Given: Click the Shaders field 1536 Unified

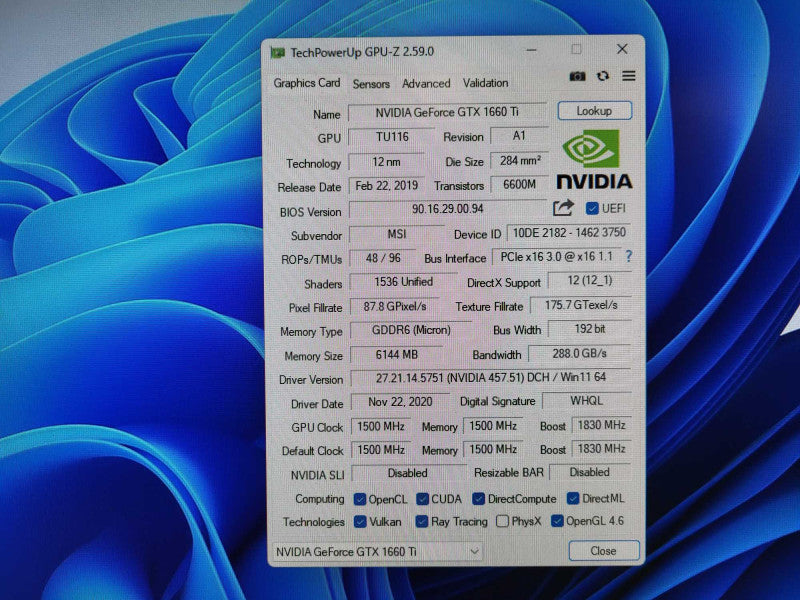Looking at the screenshot, I should 403,282.
